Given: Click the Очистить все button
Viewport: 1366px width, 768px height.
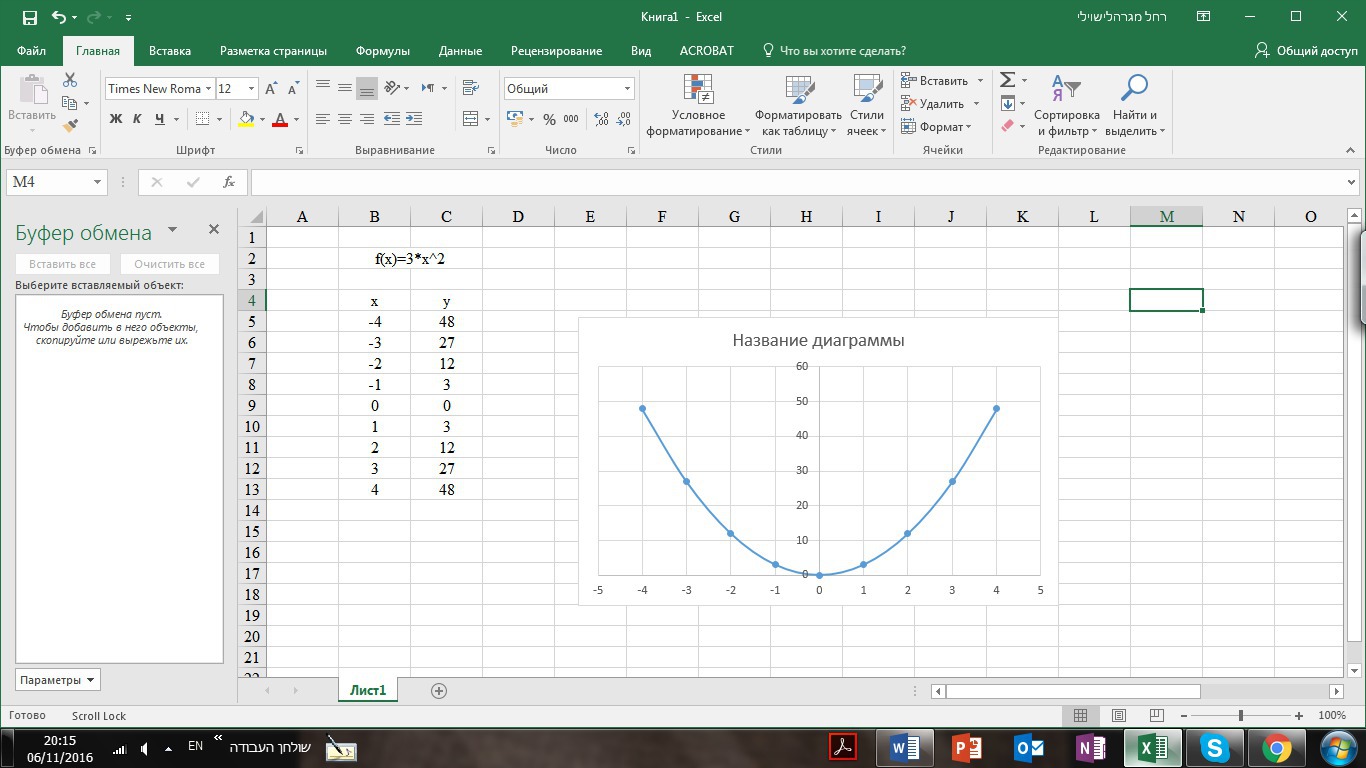Looking at the screenshot, I should [x=169, y=264].
